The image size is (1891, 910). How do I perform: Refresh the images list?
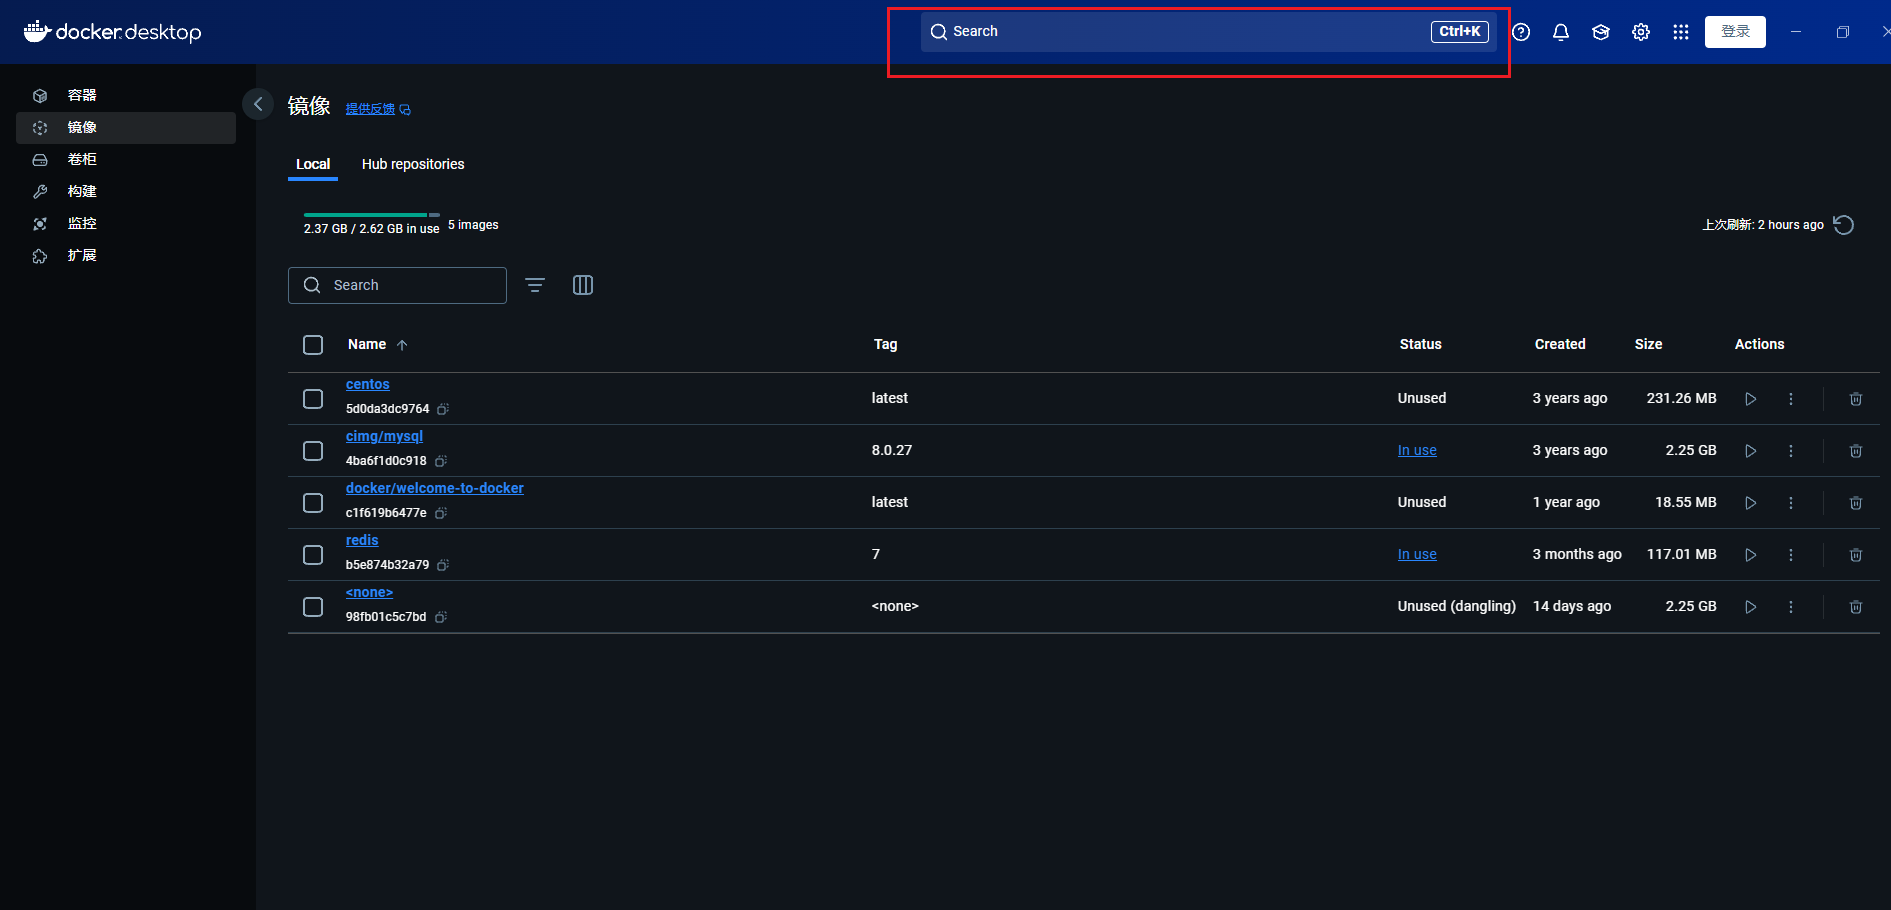pyautogui.click(x=1844, y=225)
